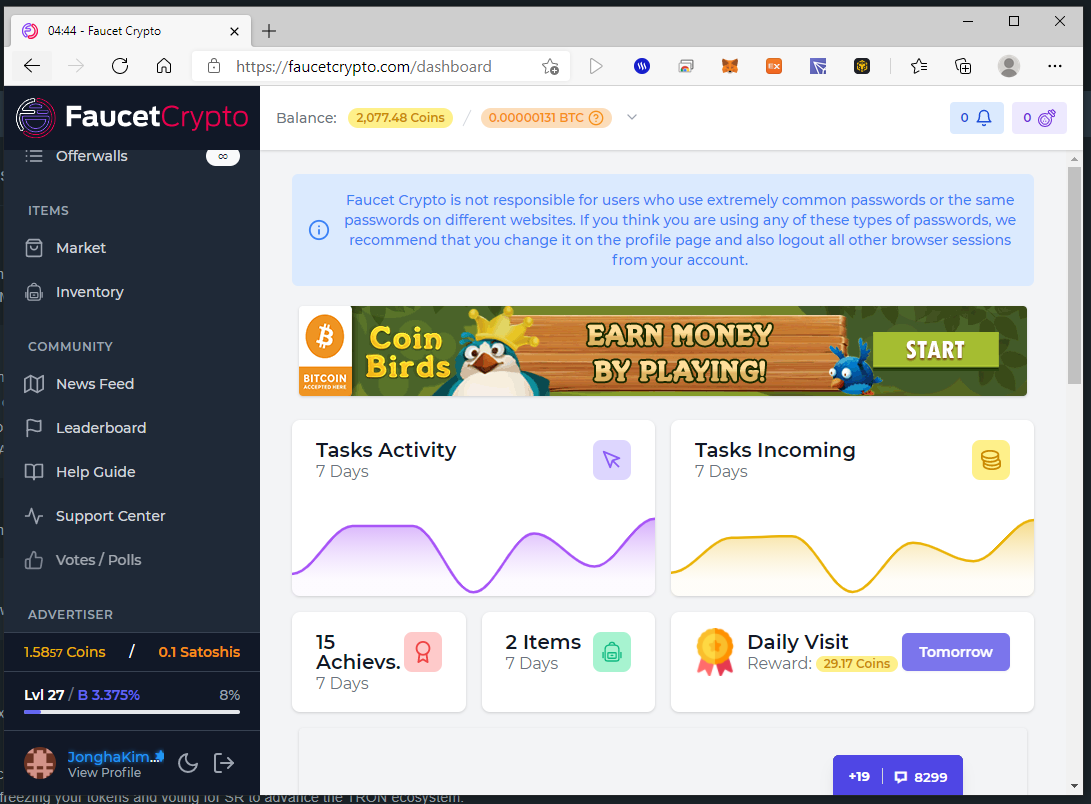Click the page vertical scrollbar thumb

[x=1074, y=275]
